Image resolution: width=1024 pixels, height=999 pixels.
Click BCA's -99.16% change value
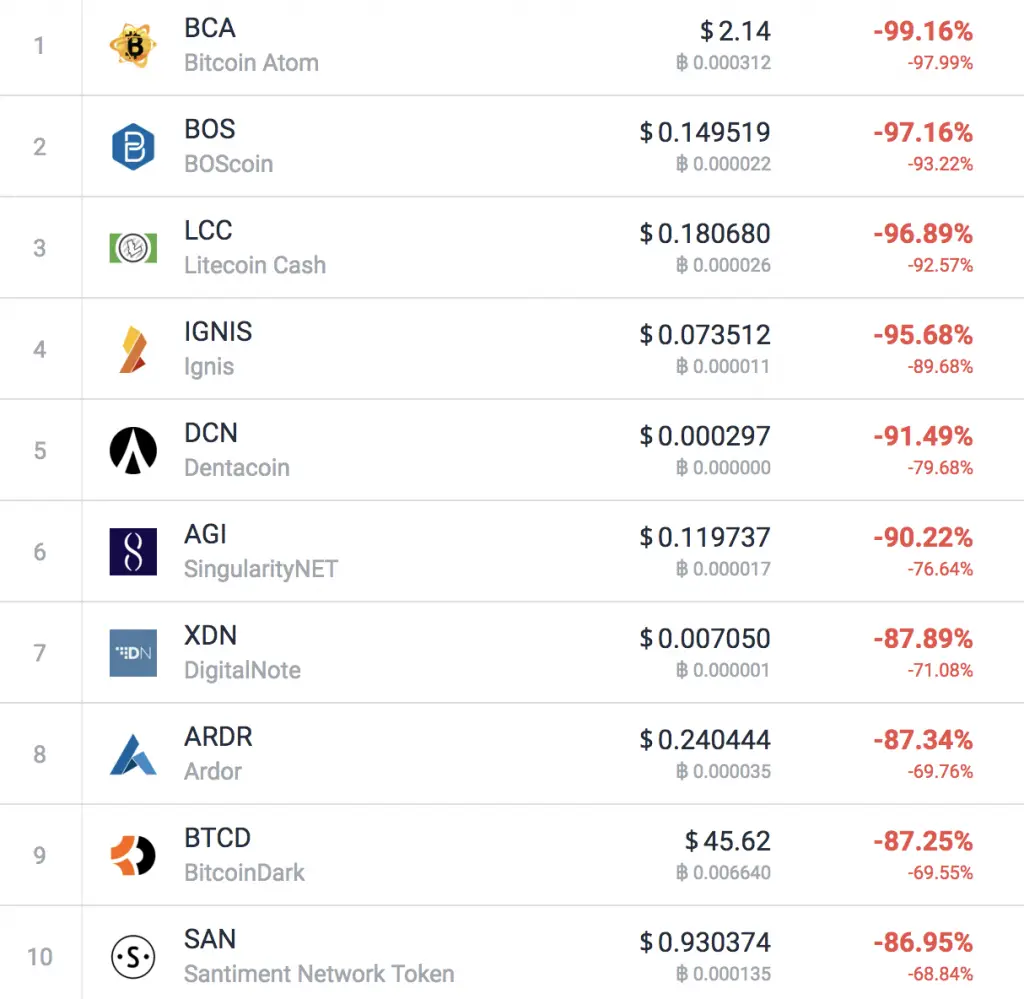(x=920, y=31)
